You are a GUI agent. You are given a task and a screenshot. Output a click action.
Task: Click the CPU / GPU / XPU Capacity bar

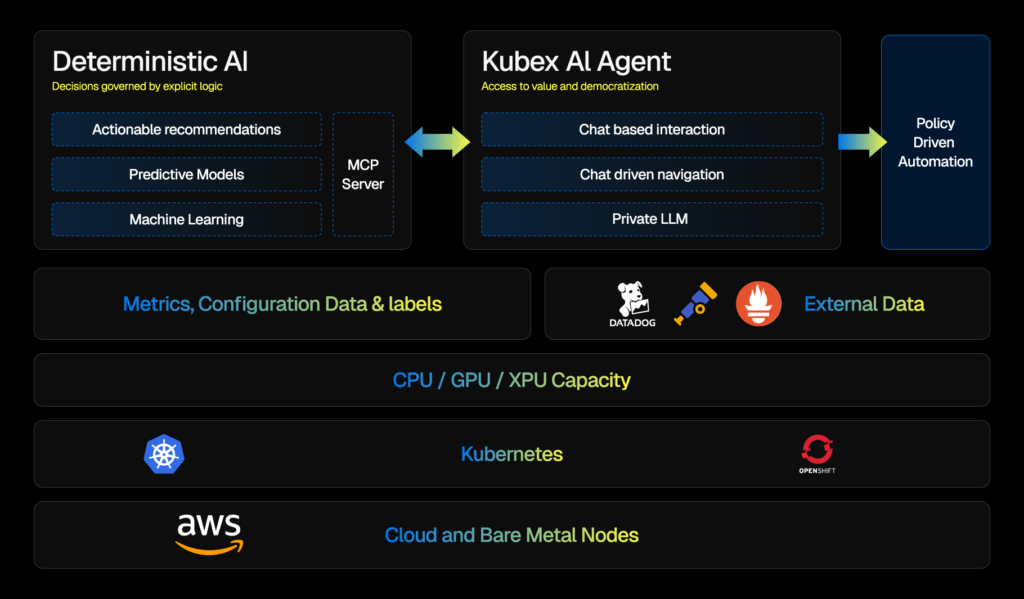point(512,380)
